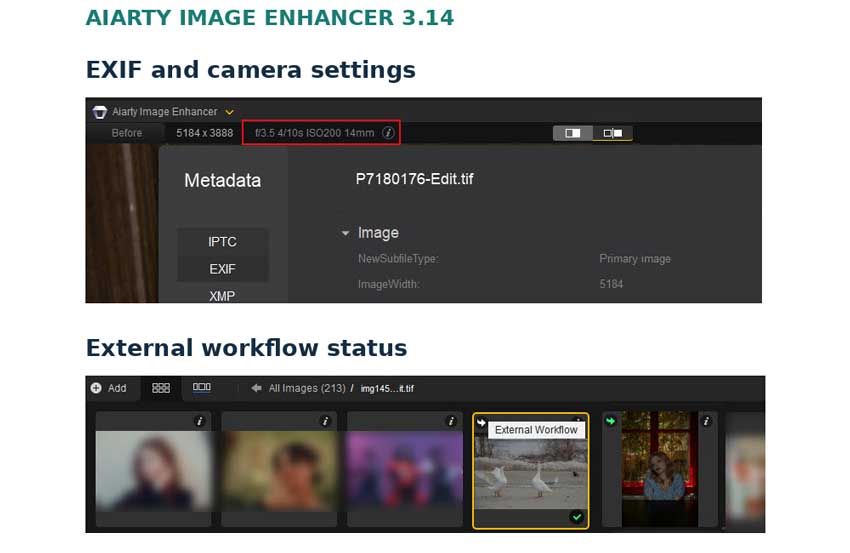Switch to grid thumbnail view
Image resolution: width=850 pixels, height=553 pixels.
click(161, 388)
